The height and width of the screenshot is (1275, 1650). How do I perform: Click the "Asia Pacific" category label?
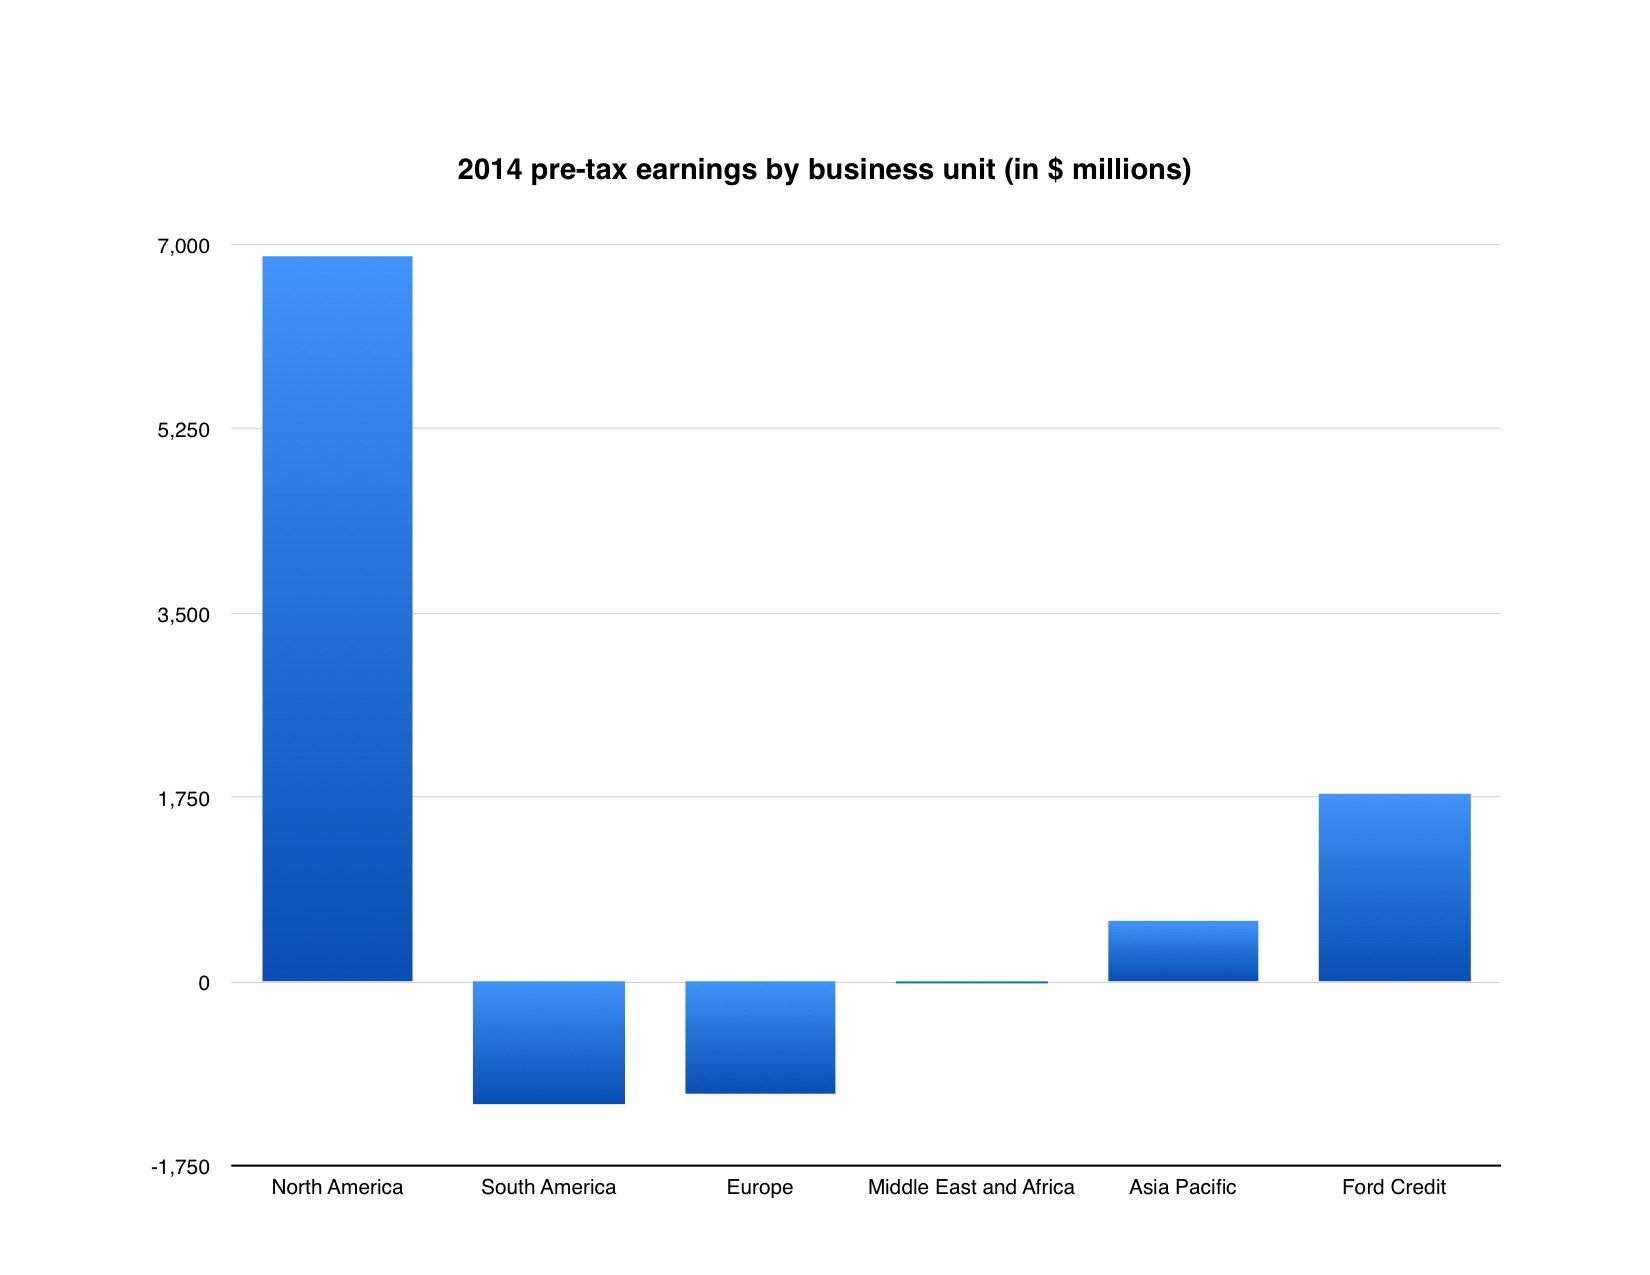coord(1182,1187)
